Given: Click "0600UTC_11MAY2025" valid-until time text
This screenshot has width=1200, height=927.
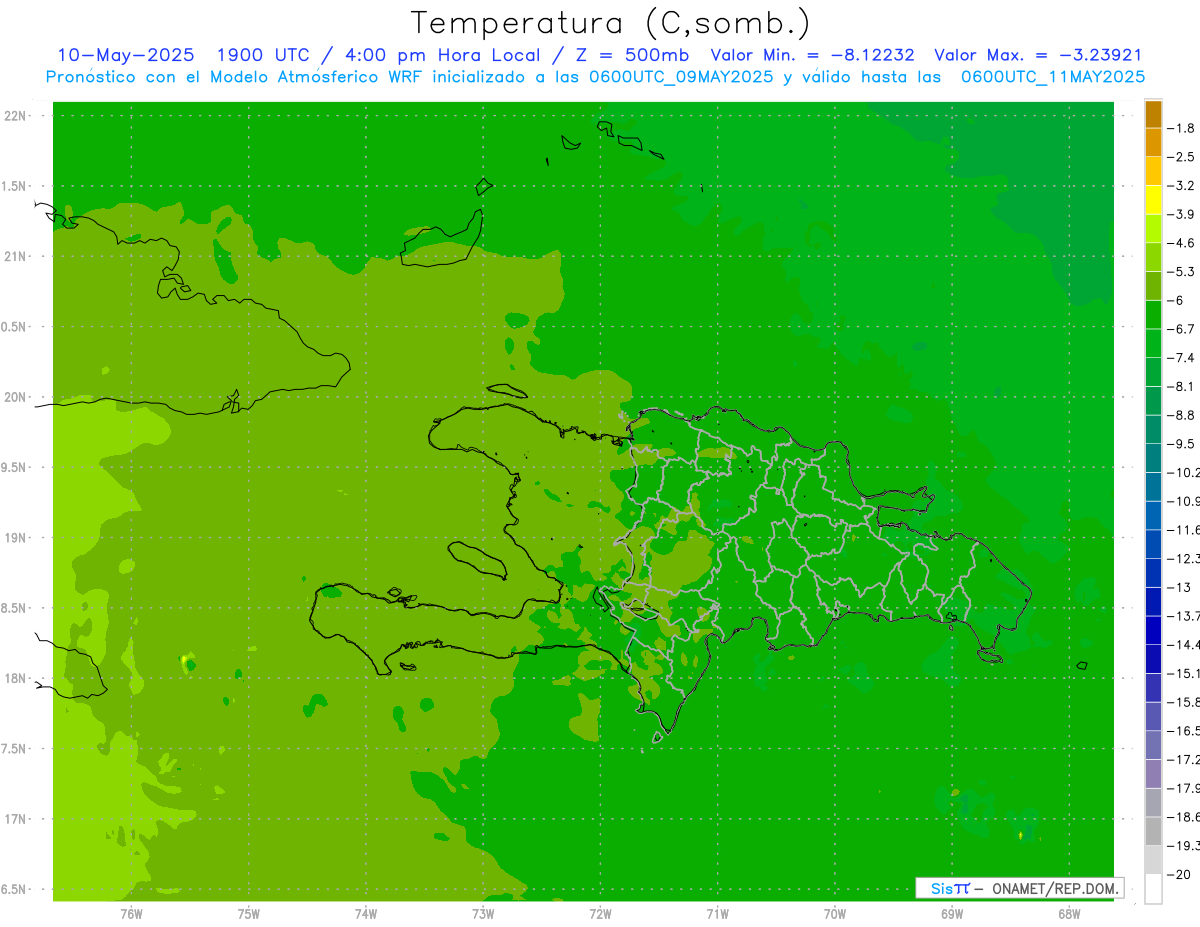Looking at the screenshot, I should tap(1053, 76).
